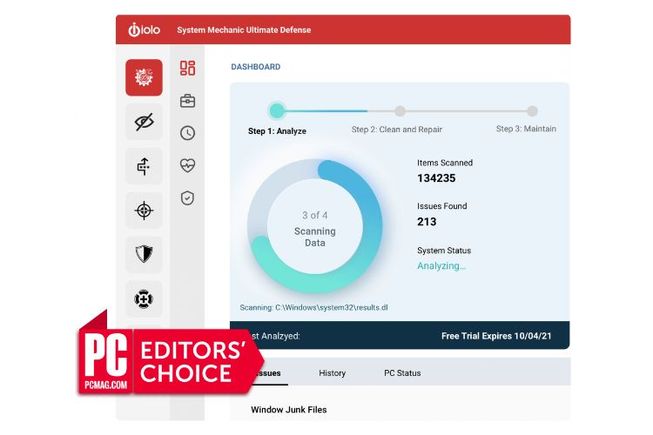Click the Step 3: Maintain label
The height and width of the screenshot is (435, 653).
tap(526, 129)
